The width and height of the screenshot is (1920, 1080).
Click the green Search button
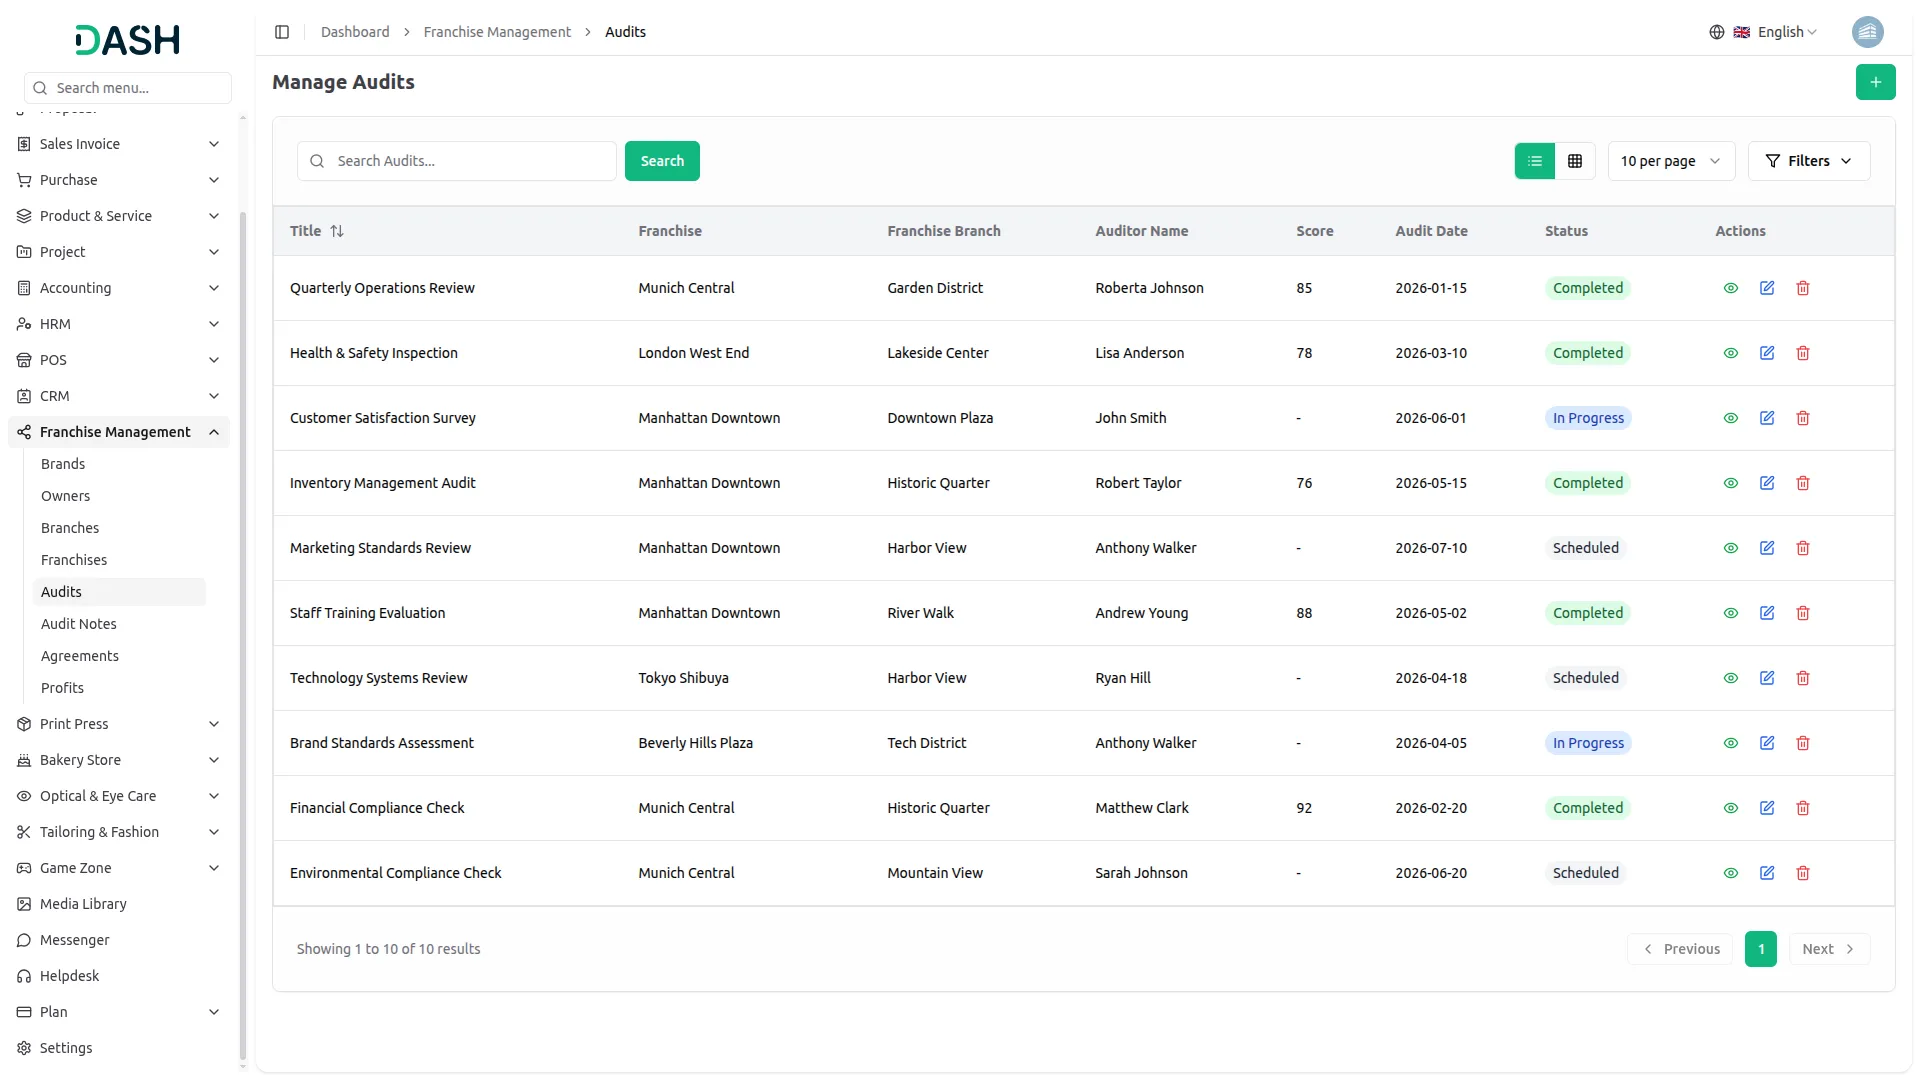662,161
